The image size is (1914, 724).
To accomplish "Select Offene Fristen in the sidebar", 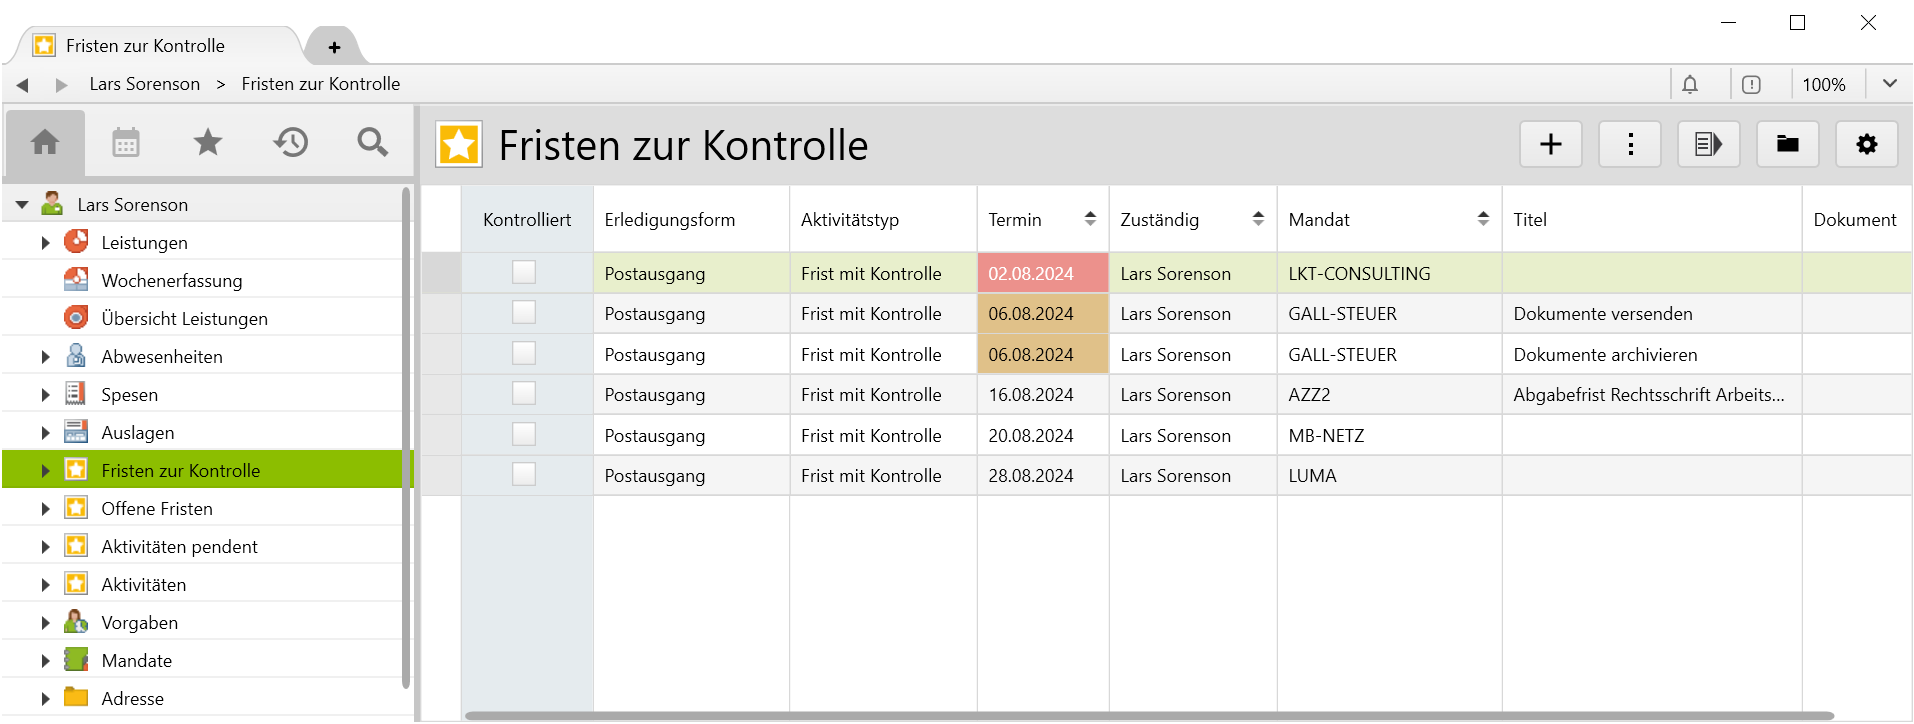I will click(157, 509).
